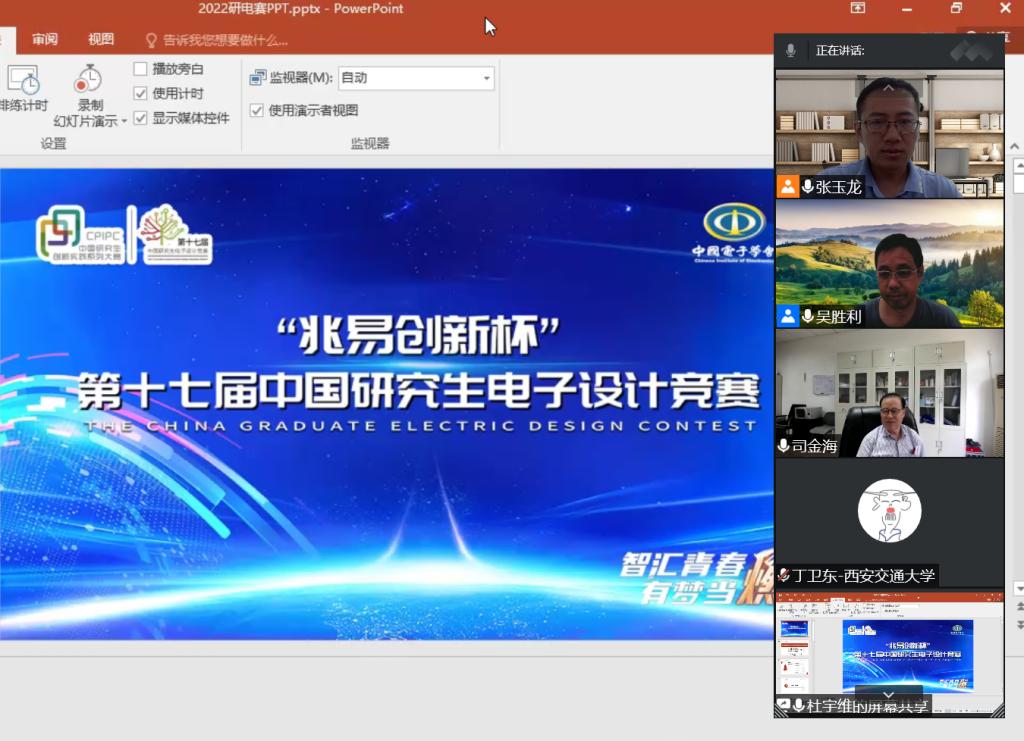Select the 第十七届 tree logo on slide
This screenshot has width=1024, height=741.
coord(176,234)
